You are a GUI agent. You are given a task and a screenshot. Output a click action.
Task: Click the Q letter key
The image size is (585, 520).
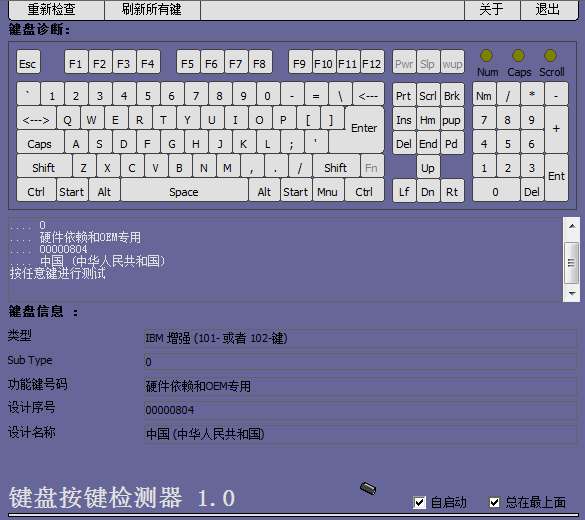[x=68, y=118]
